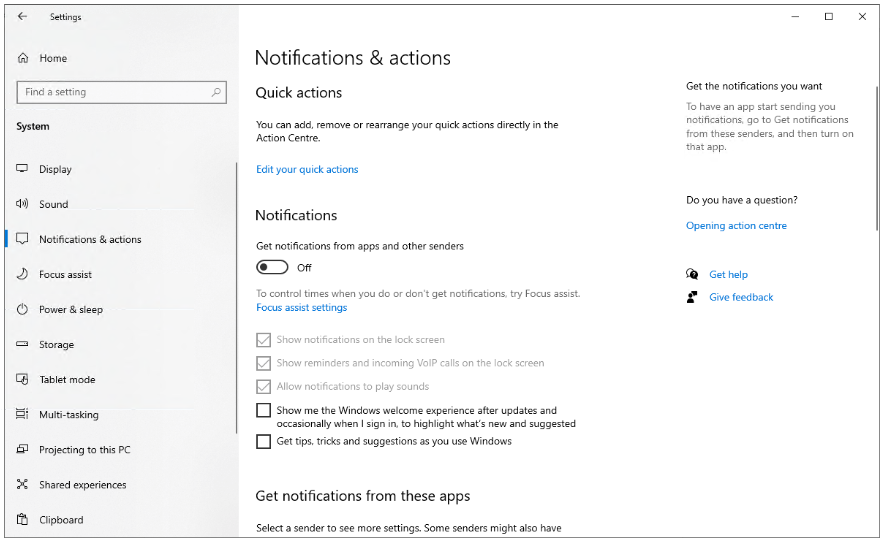Click the Storage drive icon
Viewport: 882px width, 540px height.
click(22, 344)
